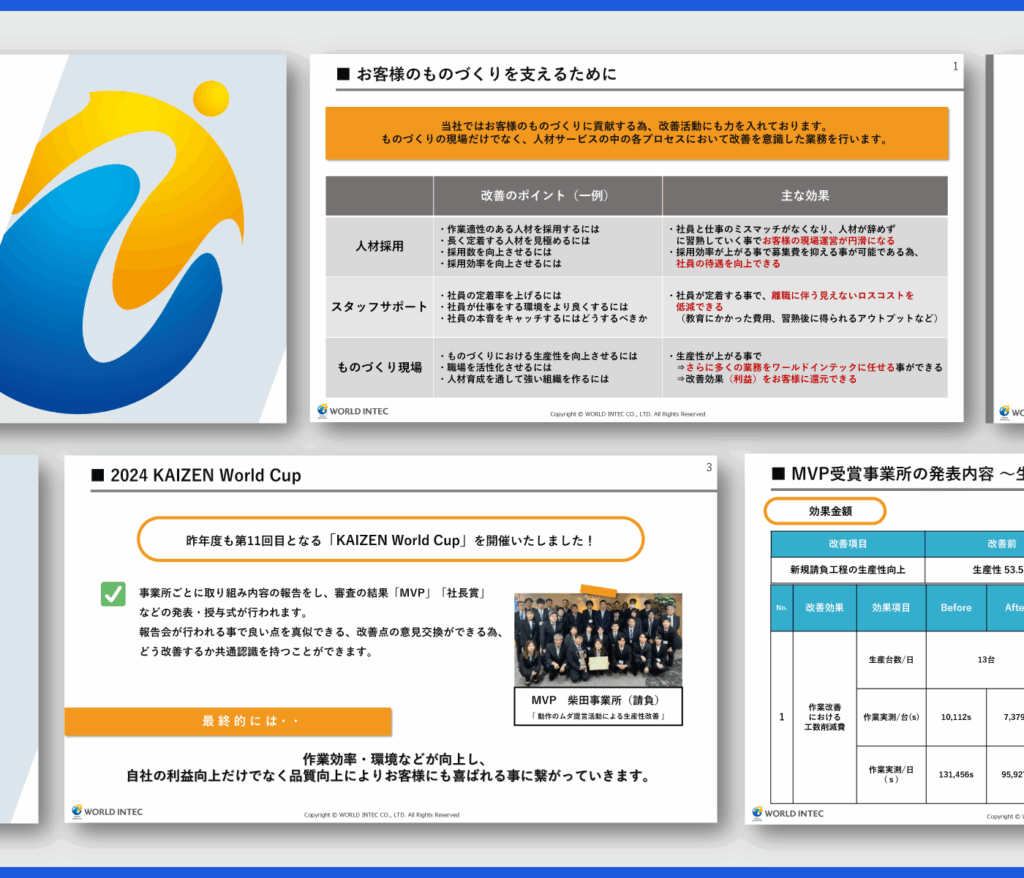
Task: Click the red text 社員の待遇を向上できる
Action: click(728, 264)
